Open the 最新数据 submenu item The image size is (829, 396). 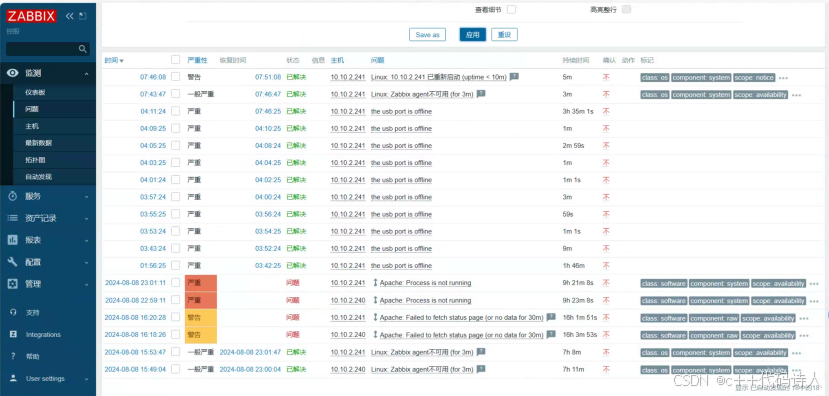pyautogui.click(x=39, y=143)
